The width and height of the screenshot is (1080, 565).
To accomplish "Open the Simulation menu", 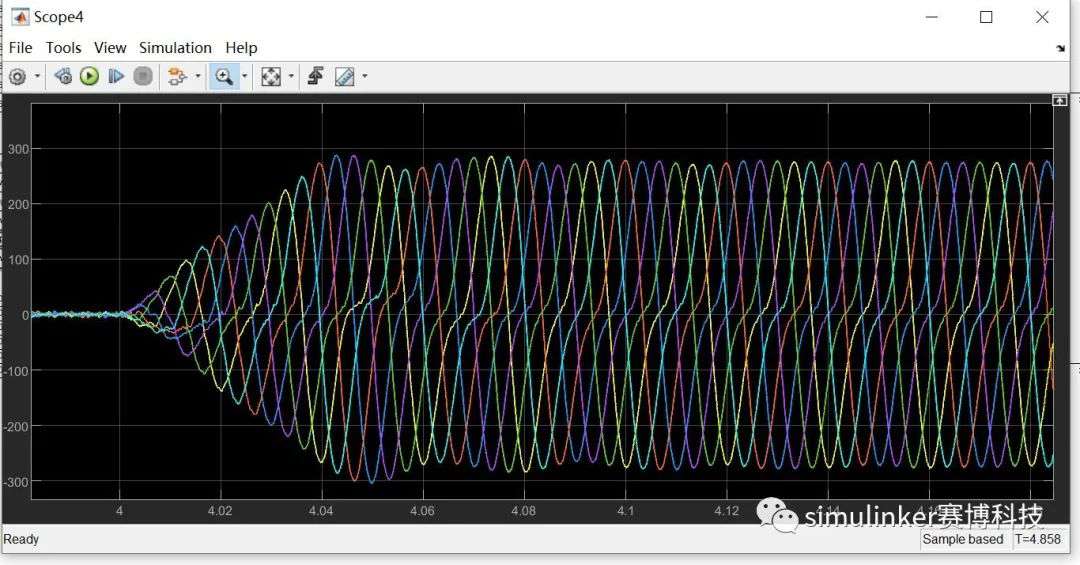I will pyautogui.click(x=175, y=48).
